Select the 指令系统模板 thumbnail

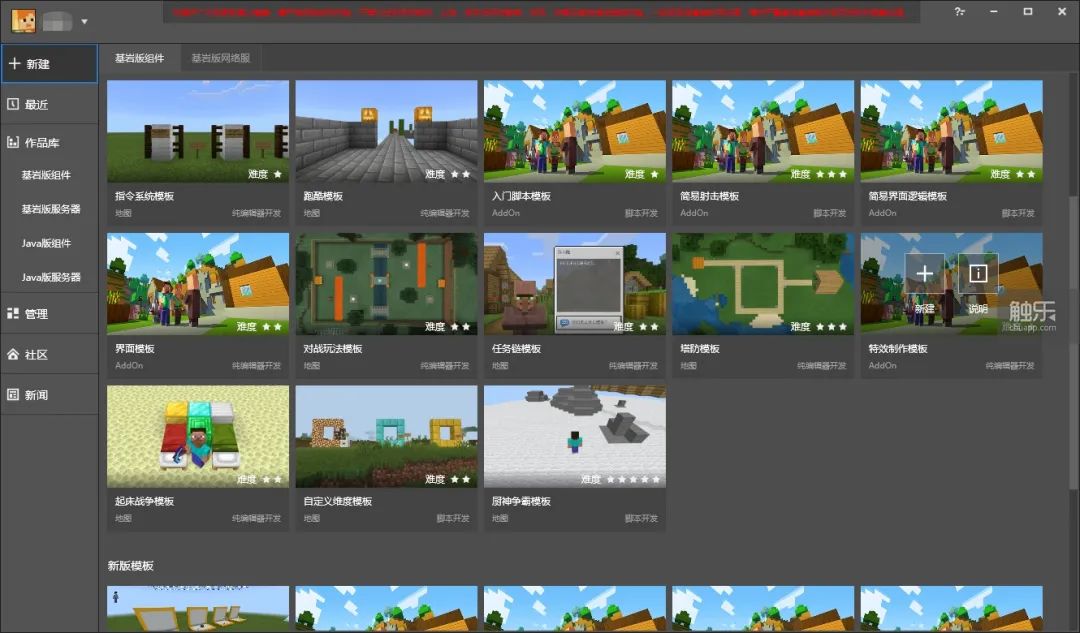pos(198,131)
